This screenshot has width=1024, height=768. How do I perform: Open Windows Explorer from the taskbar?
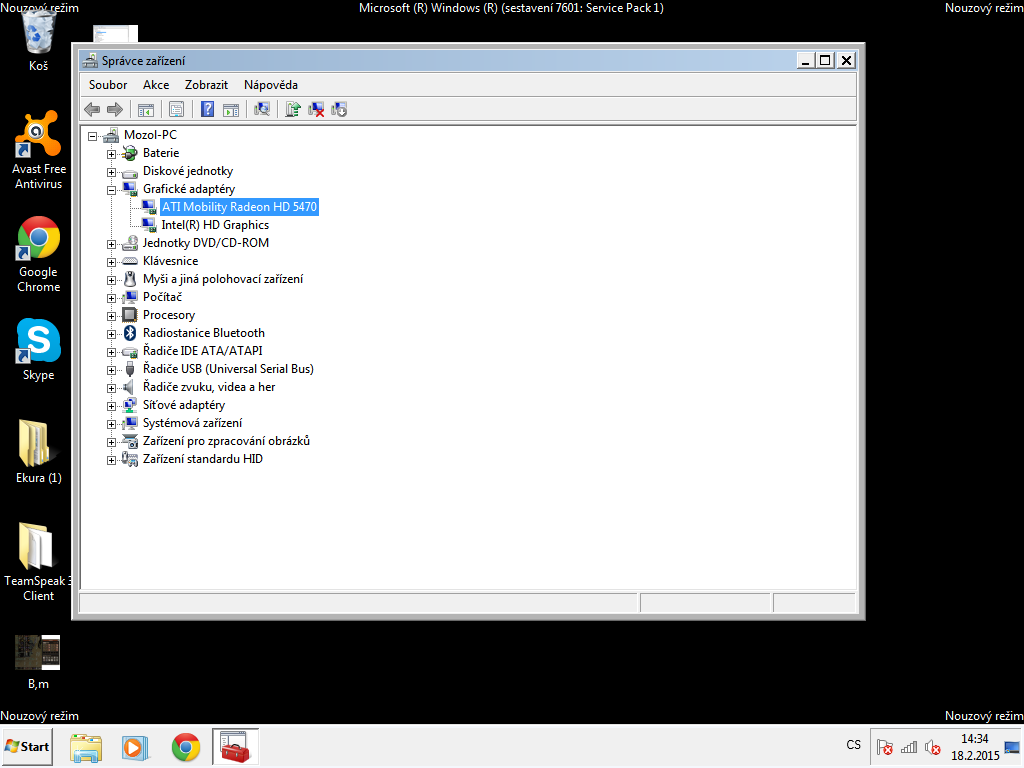click(x=86, y=747)
